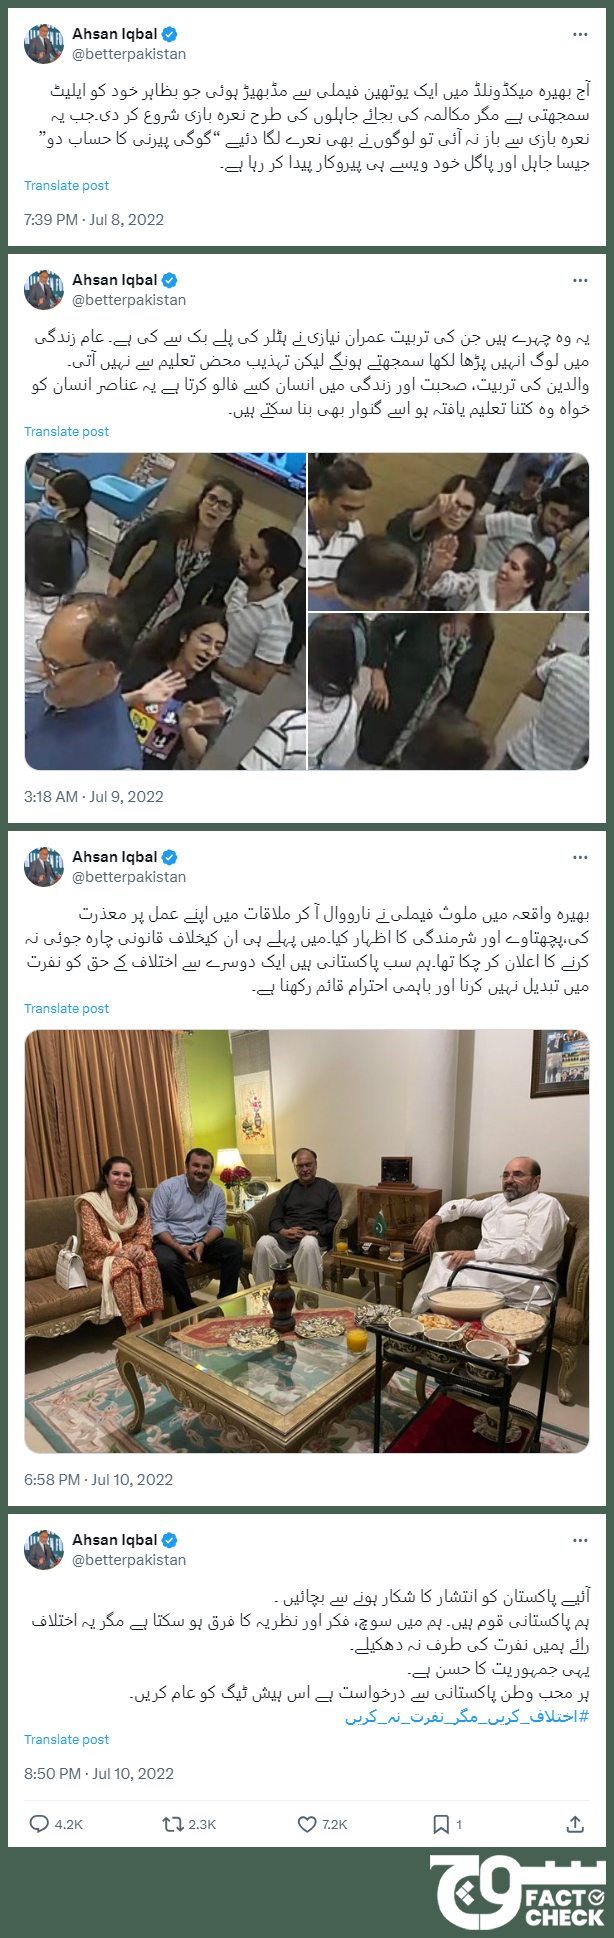
Task: Open the more options dots on first tweet
Action: pos(580,34)
